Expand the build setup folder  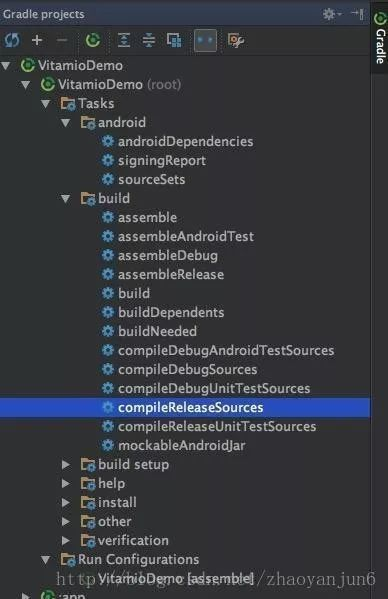coord(66,465)
